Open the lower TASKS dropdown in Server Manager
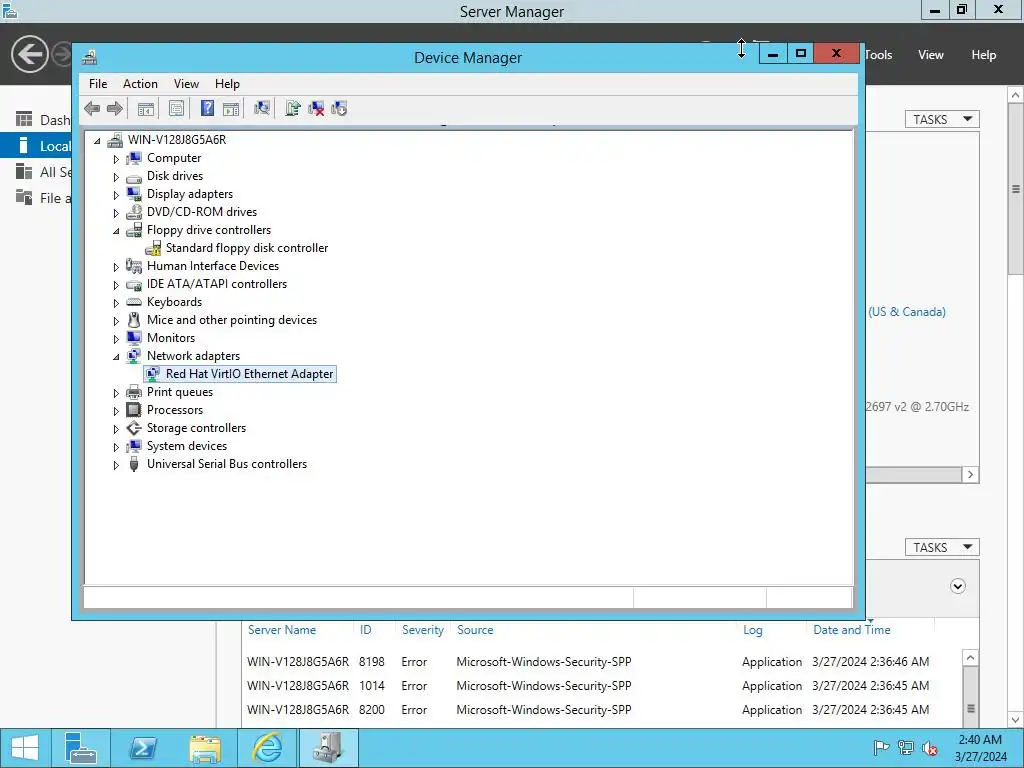This screenshot has height=768, width=1024. (942, 547)
